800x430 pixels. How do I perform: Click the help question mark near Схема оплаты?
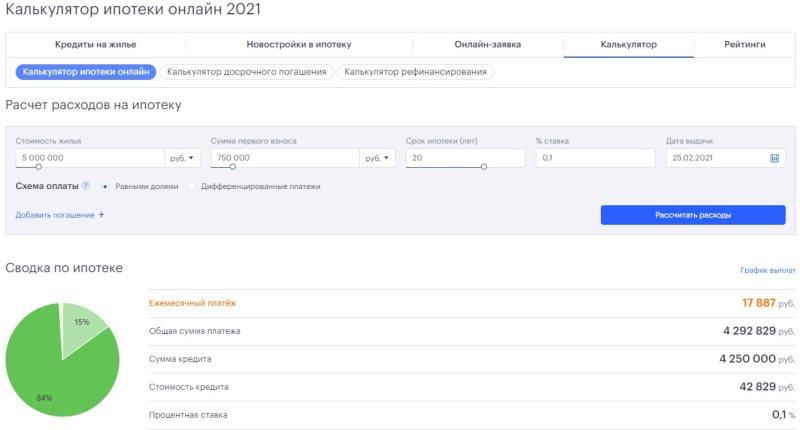[x=86, y=186]
